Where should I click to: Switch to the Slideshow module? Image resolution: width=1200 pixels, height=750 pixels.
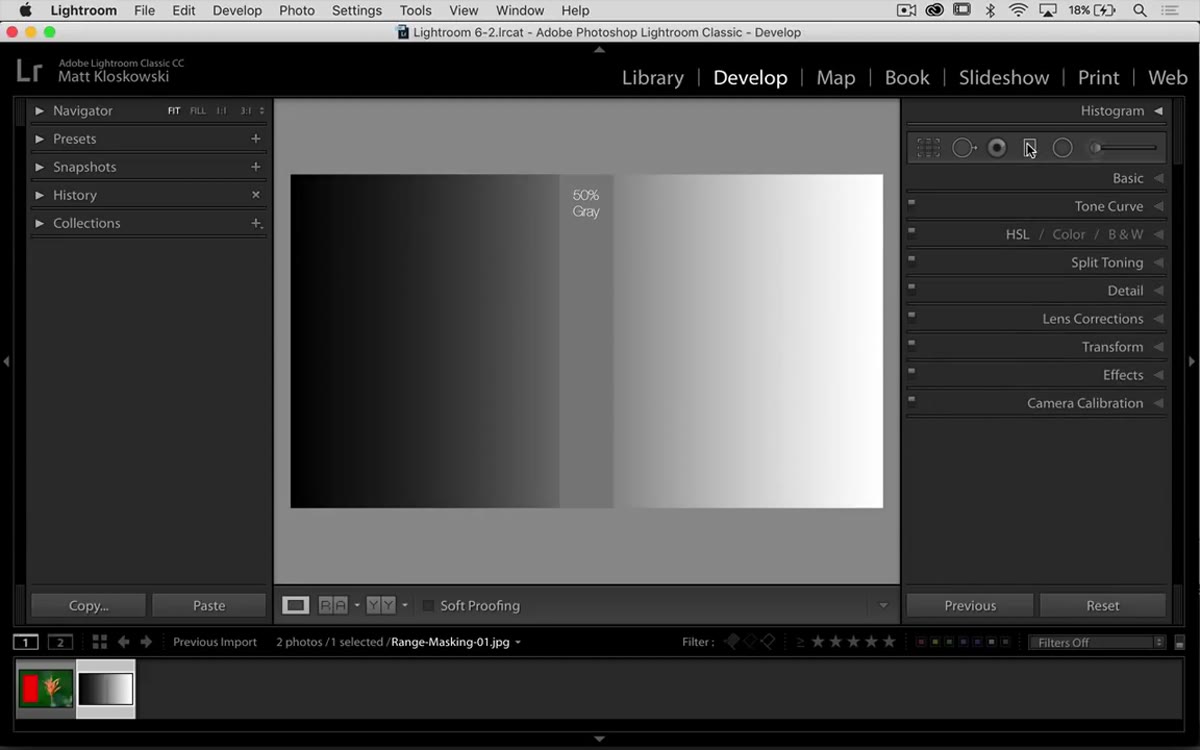tap(1004, 78)
